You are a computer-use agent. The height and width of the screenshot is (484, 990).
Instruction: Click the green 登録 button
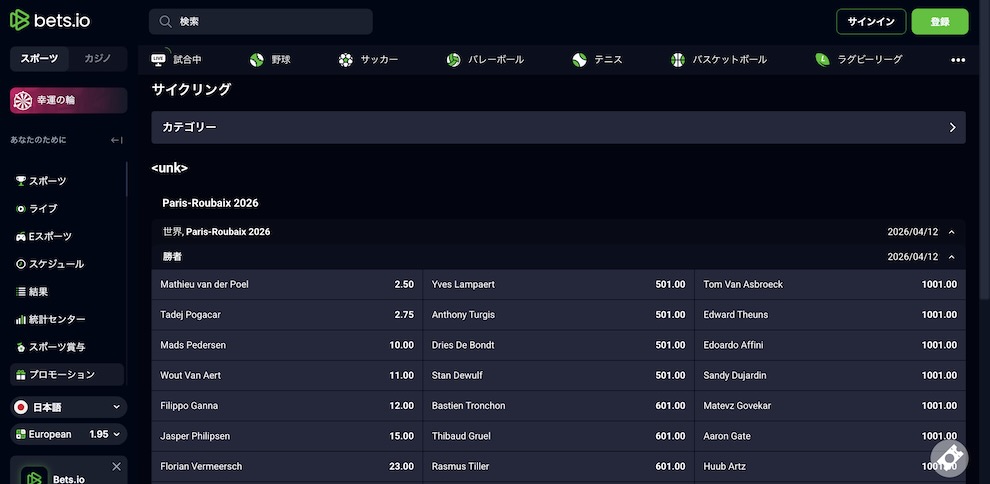[939, 21]
